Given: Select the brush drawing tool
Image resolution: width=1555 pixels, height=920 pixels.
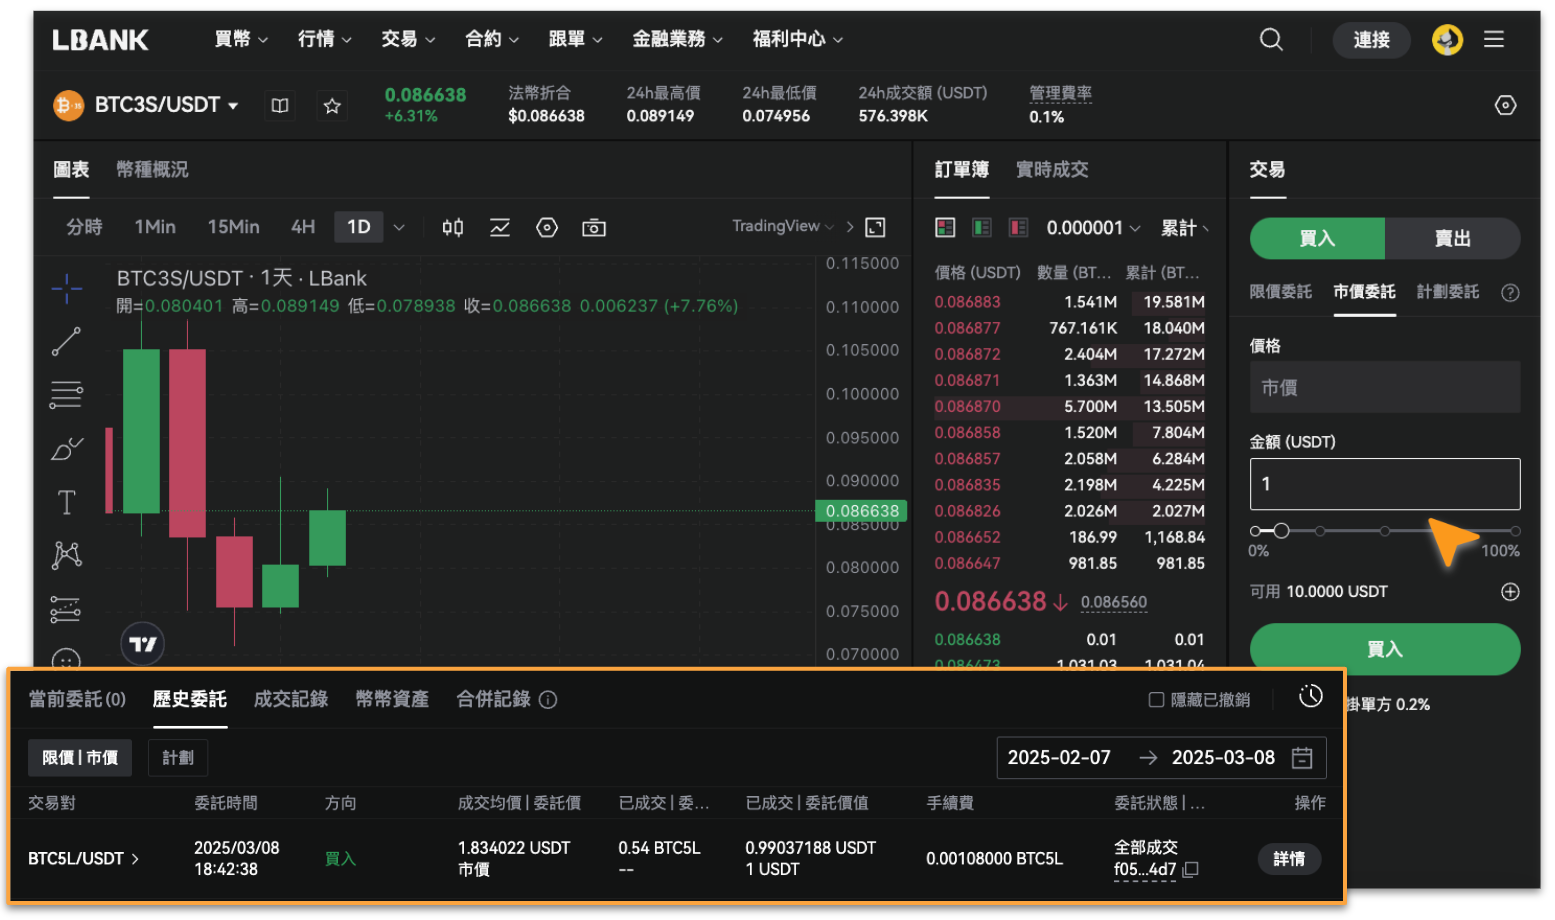Looking at the screenshot, I should 67,448.
